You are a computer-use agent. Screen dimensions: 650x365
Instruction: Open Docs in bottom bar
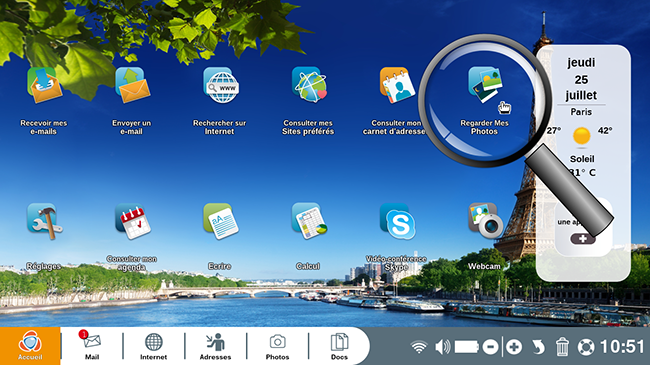339,346
